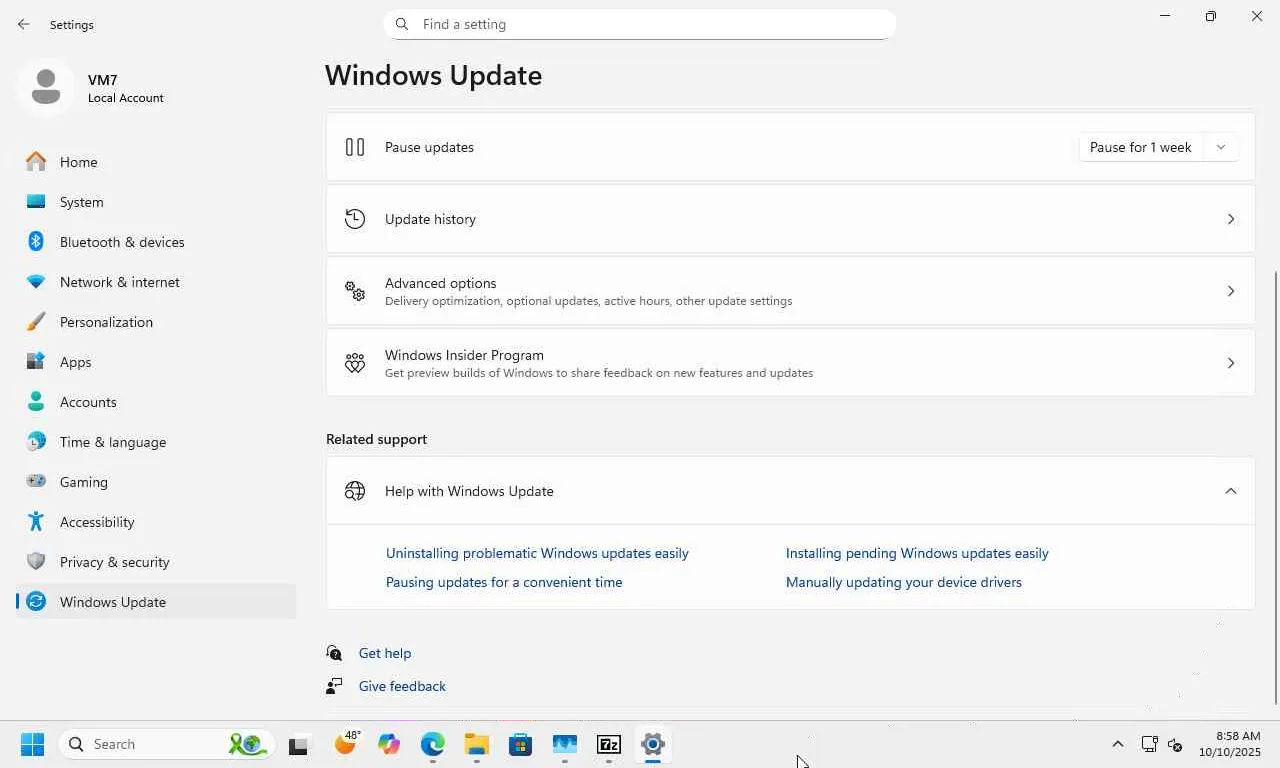This screenshot has width=1280, height=768.
Task: Launch 7-Zip from the taskbar
Action: click(x=609, y=744)
